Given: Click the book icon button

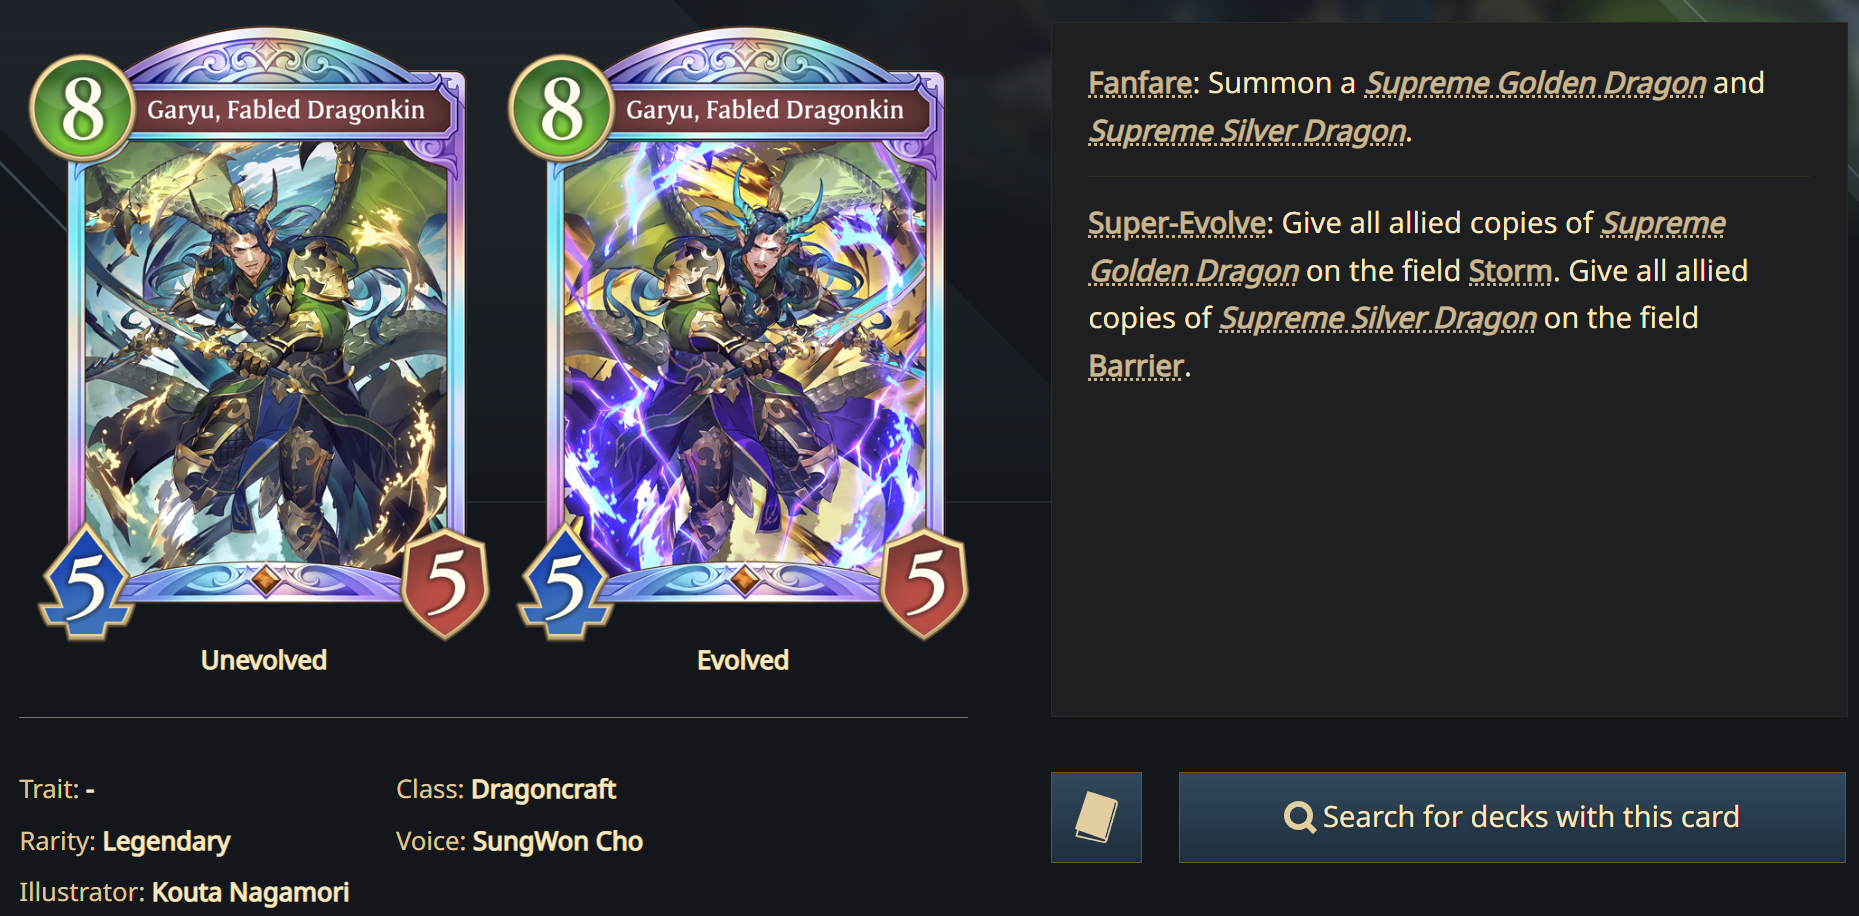Looking at the screenshot, I should 1096,817.
